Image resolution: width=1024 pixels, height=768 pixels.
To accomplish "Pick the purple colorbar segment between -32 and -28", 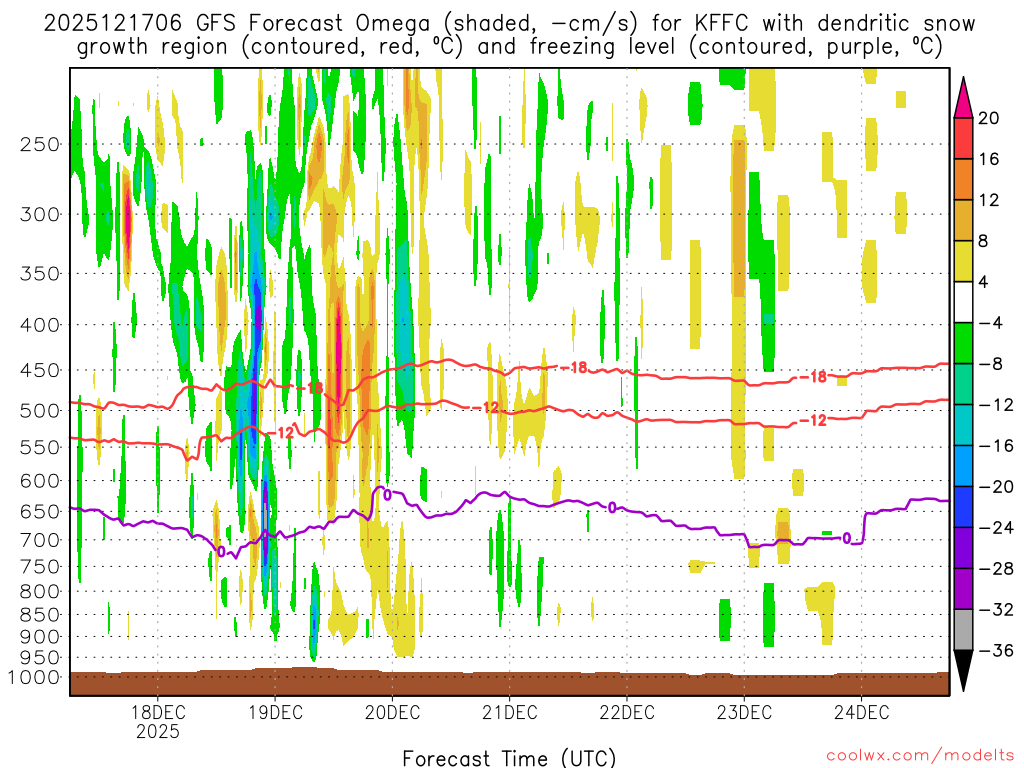I will (x=963, y=589).
